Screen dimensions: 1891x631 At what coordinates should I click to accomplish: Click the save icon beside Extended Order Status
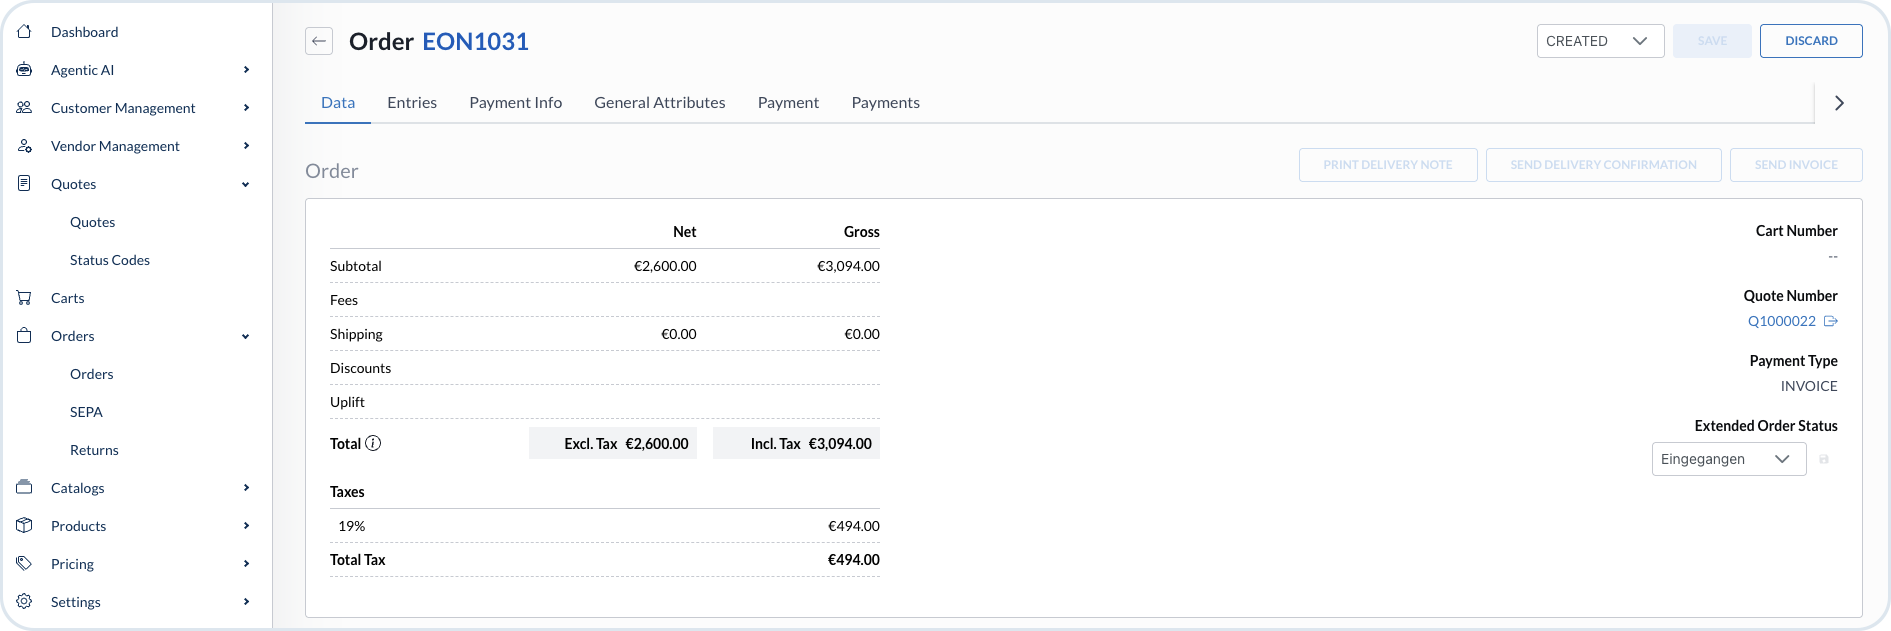click(1824, 459)
